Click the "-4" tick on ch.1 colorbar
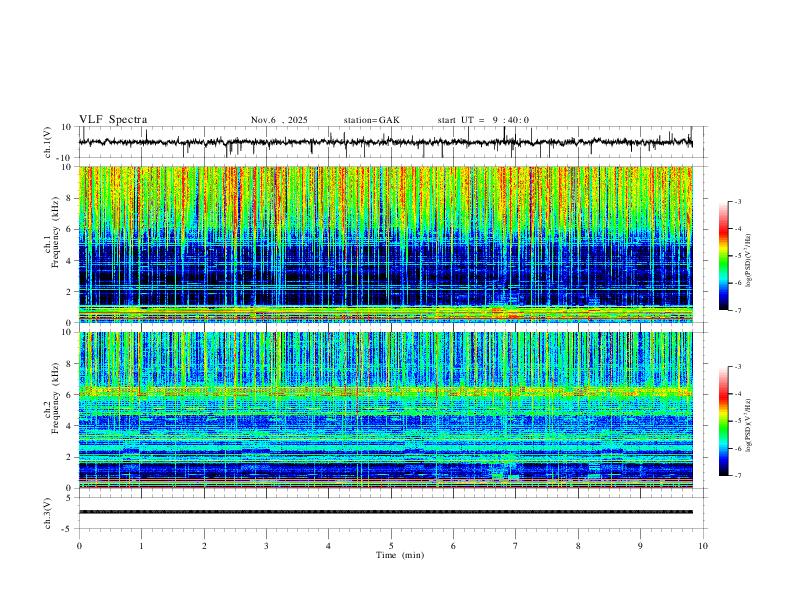 click(738, 229)
